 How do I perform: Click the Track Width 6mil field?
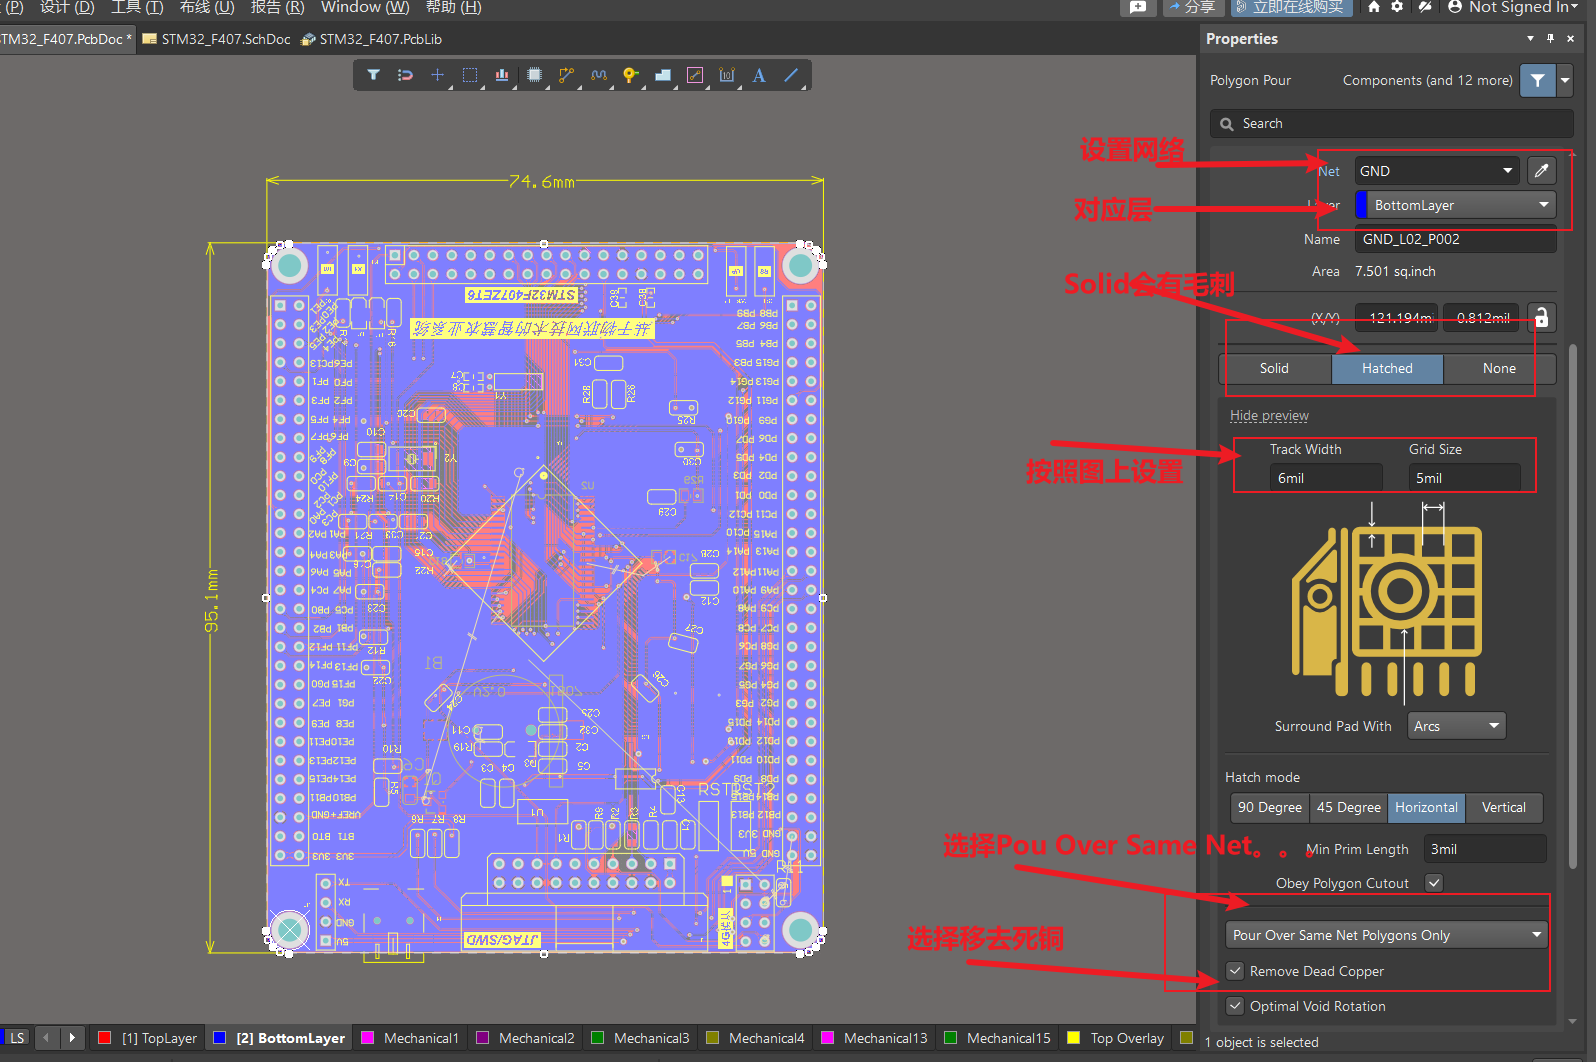pyautogui.click(x=1326, y=478)
